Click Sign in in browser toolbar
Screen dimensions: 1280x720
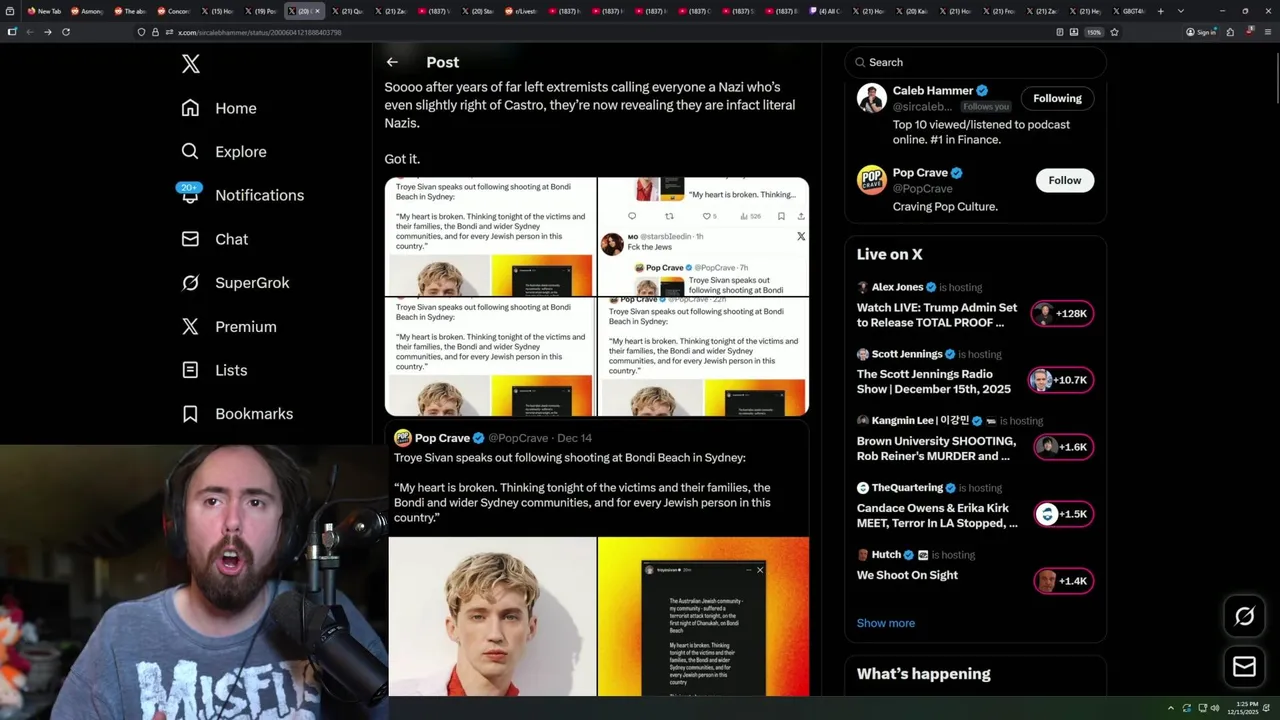(x=1201, y=32)
